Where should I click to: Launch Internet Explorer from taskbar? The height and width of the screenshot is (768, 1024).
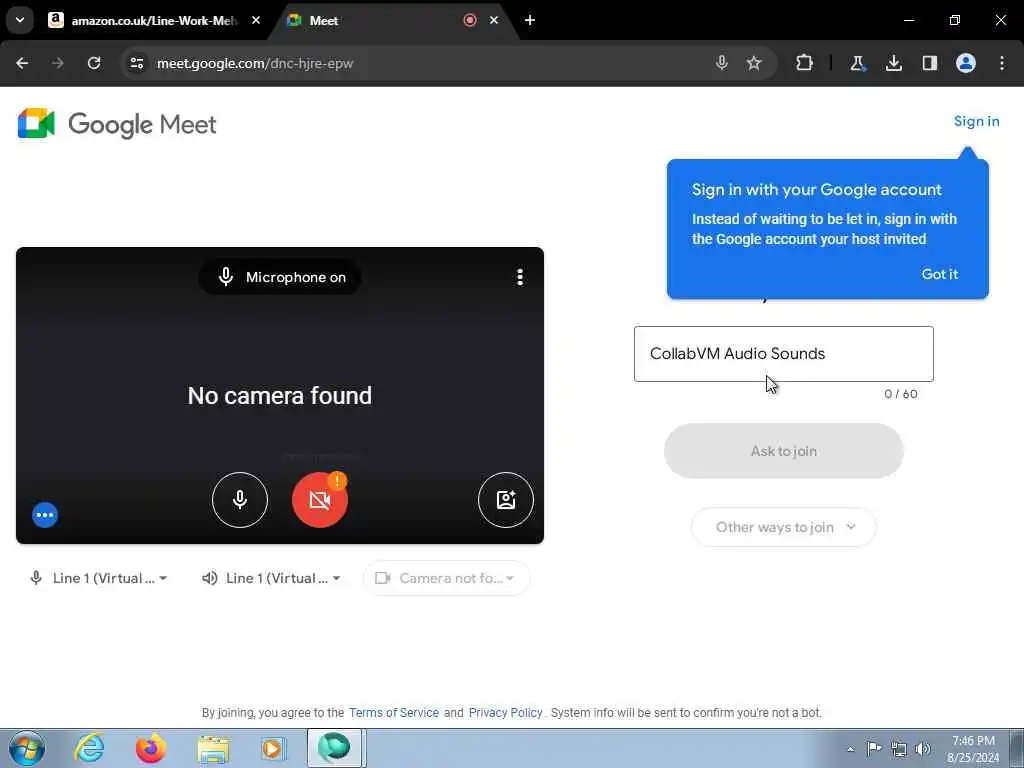89,748
